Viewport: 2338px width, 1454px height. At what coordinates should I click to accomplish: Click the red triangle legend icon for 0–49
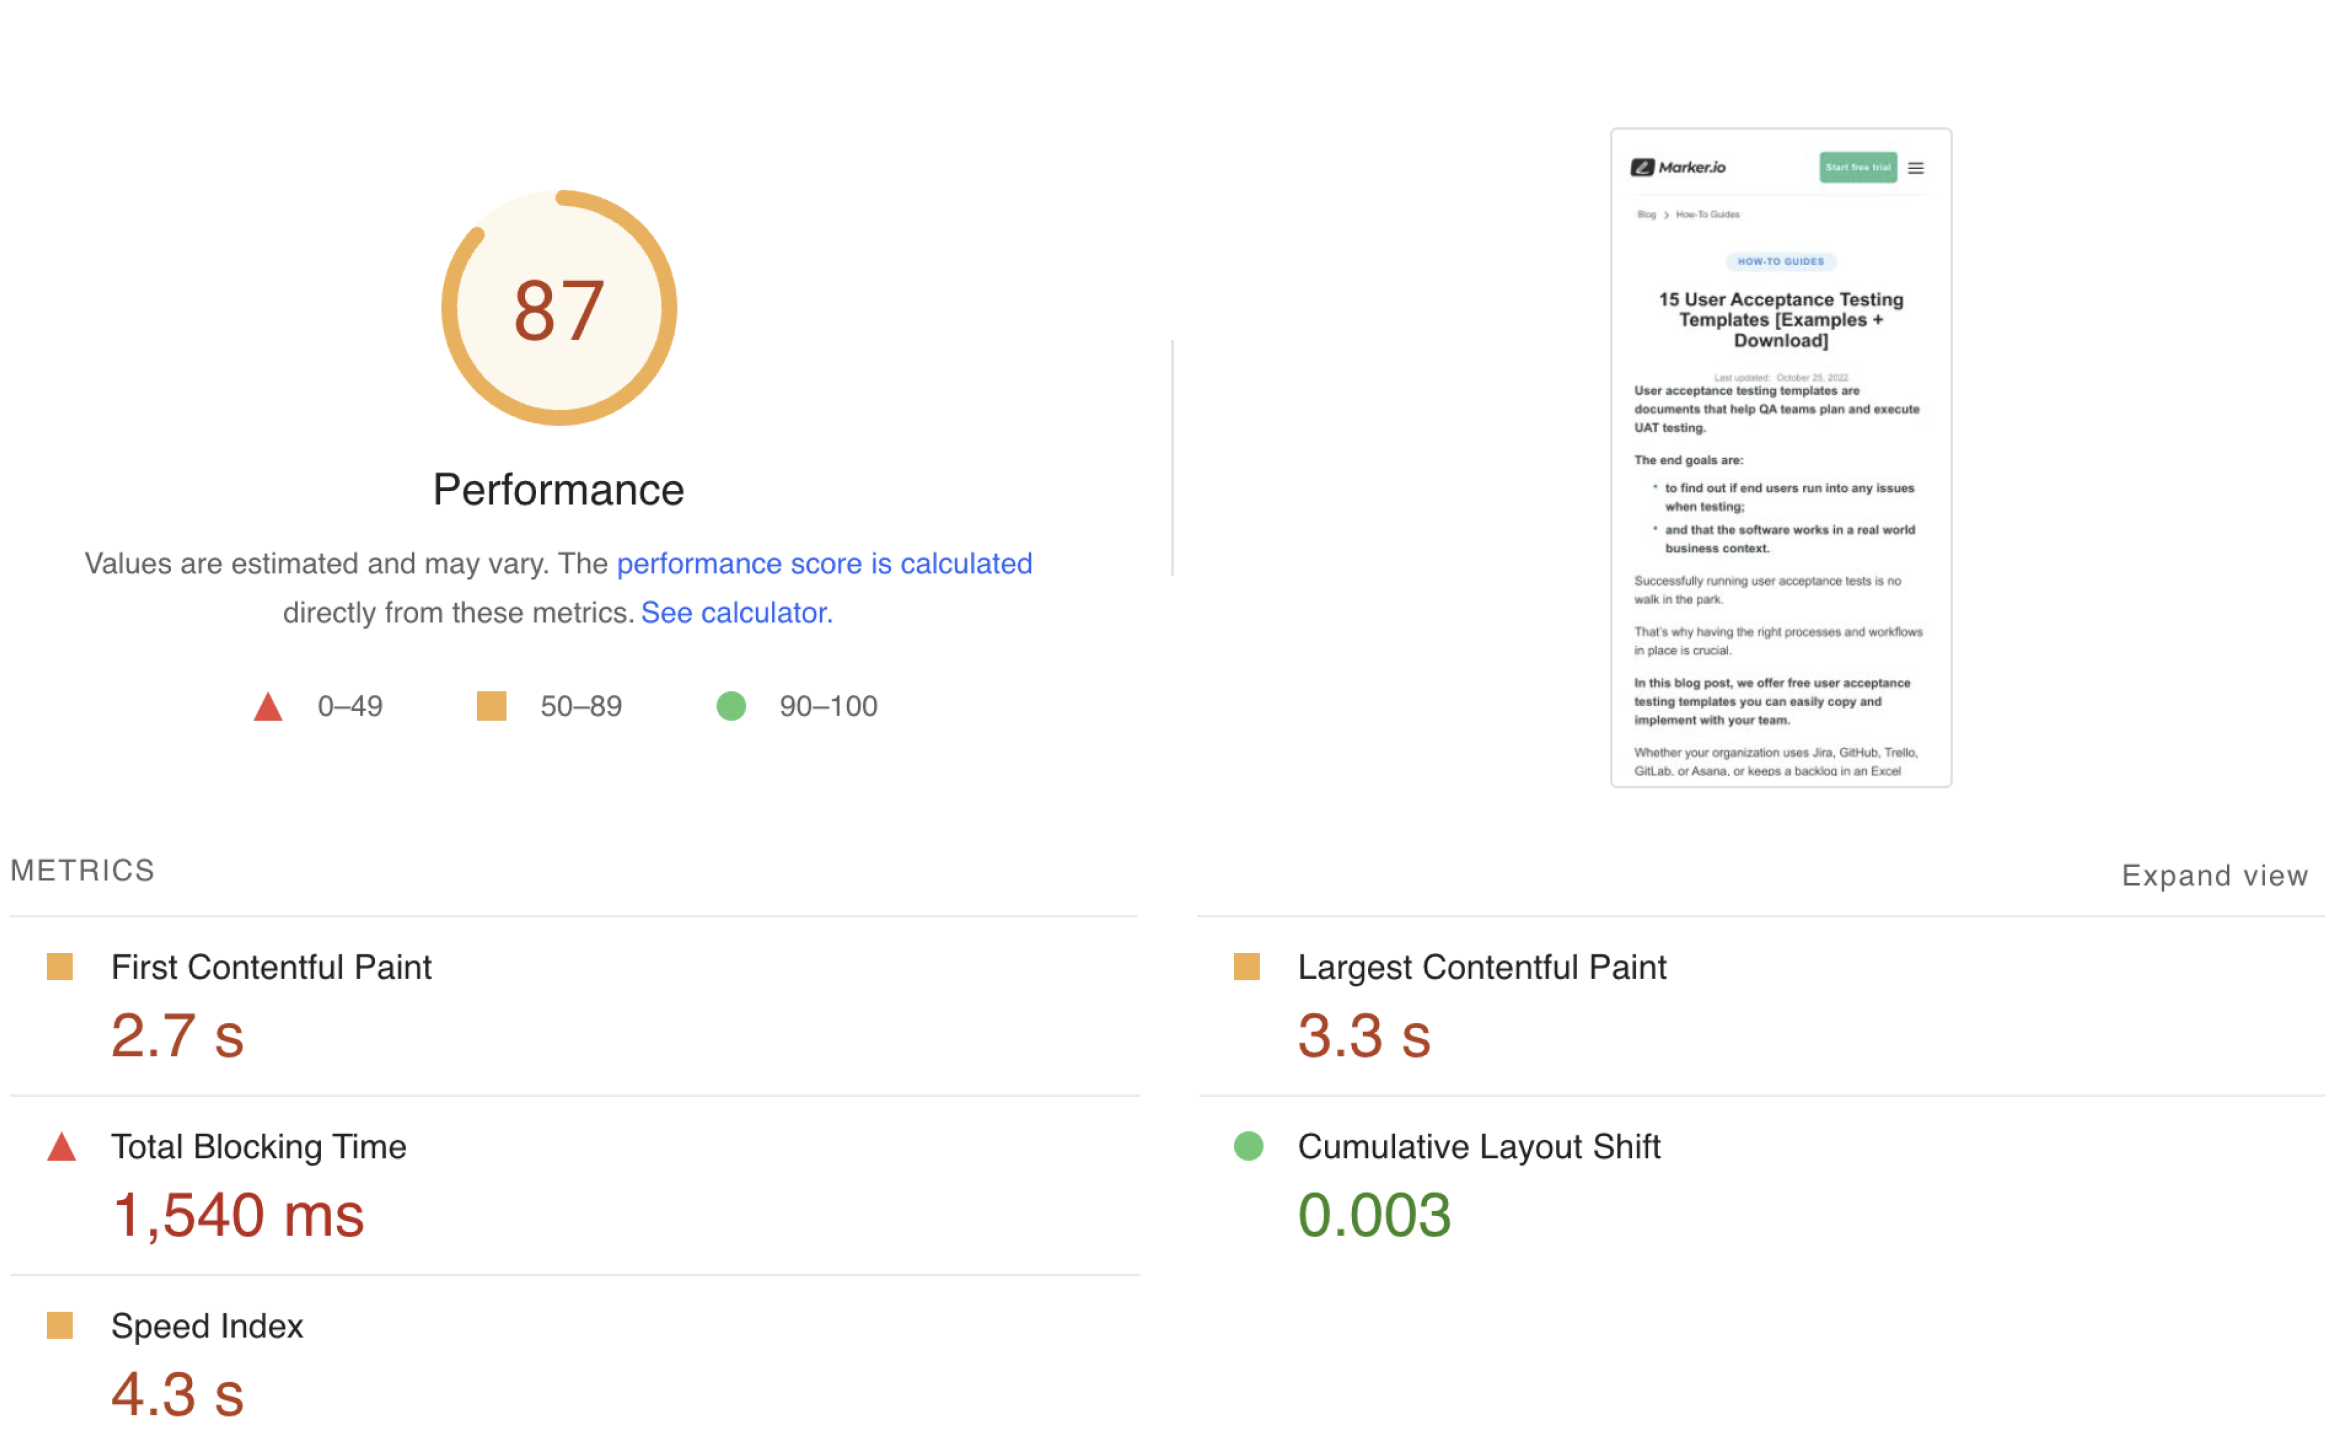coord(267,706)
